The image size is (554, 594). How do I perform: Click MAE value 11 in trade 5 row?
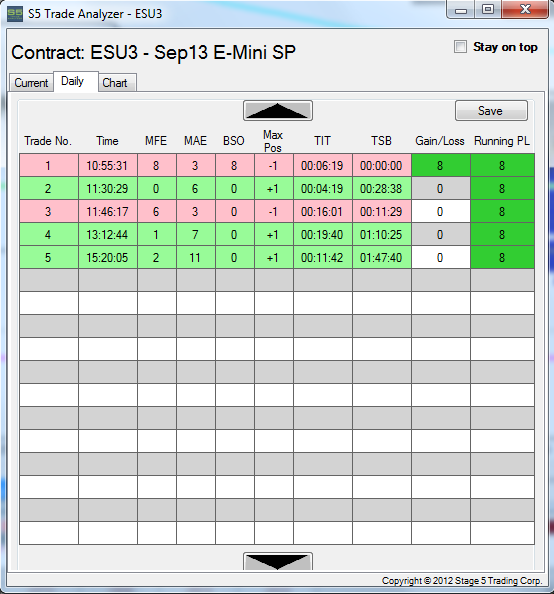pyautogui.click(x=196, y=258)
